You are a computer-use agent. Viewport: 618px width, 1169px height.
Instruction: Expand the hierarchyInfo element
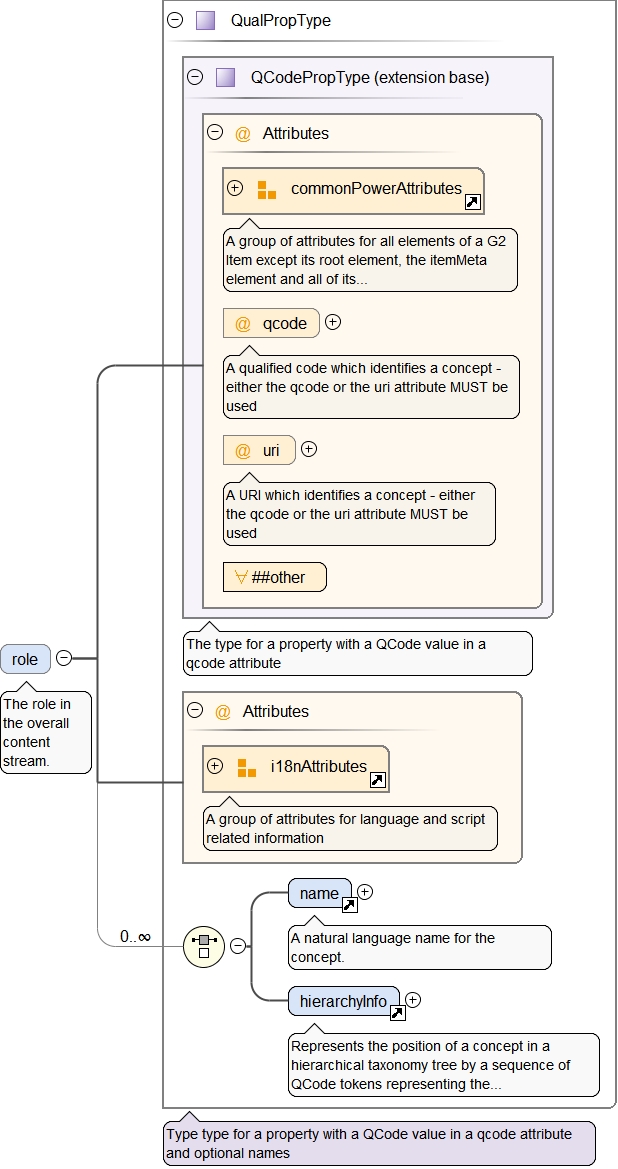pos(413,999)
